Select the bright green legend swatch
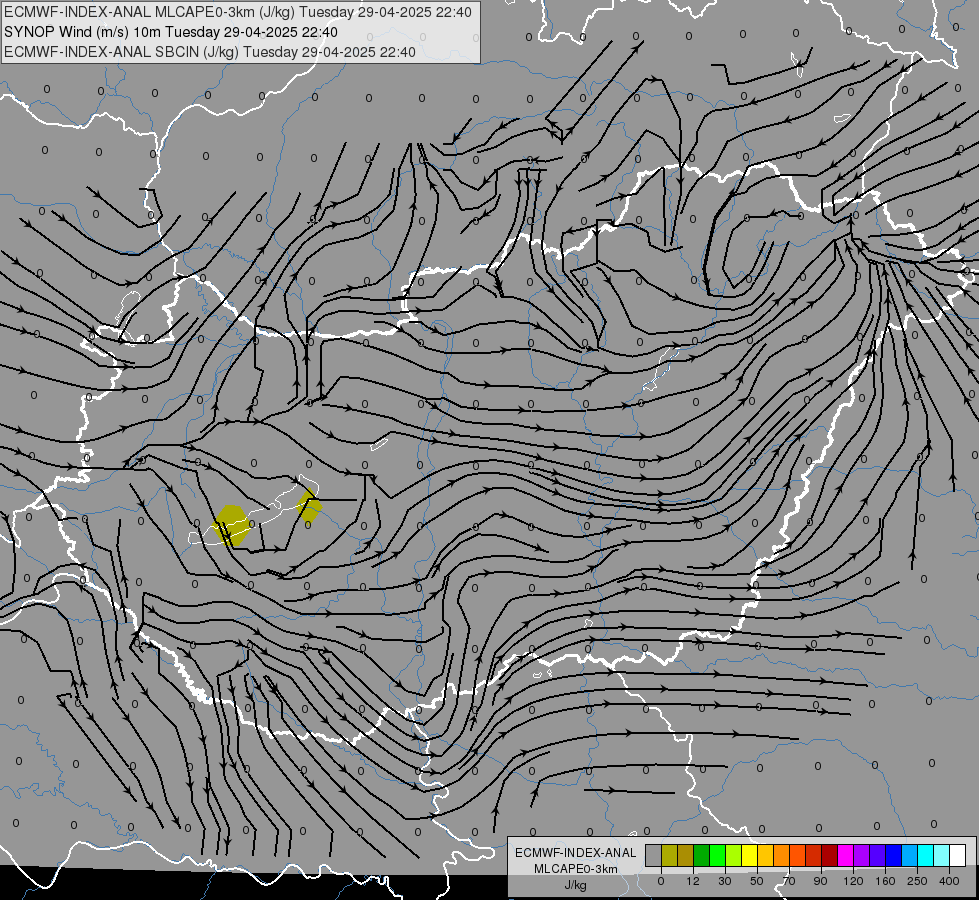 click(x=717, y=855)
